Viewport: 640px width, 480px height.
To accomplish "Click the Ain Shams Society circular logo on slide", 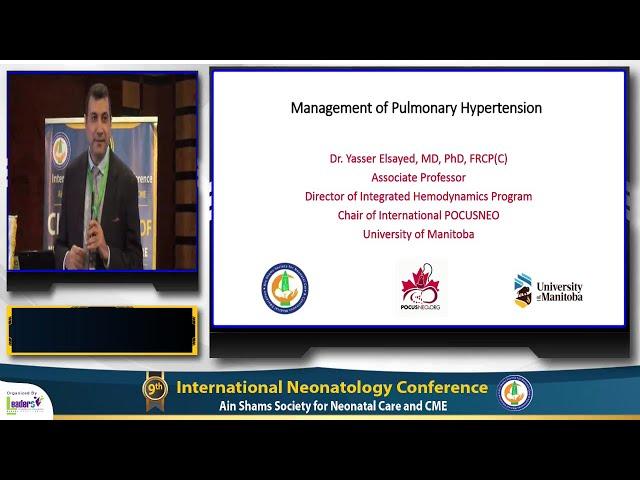I will pyautogui.click(x=285, y=288).
